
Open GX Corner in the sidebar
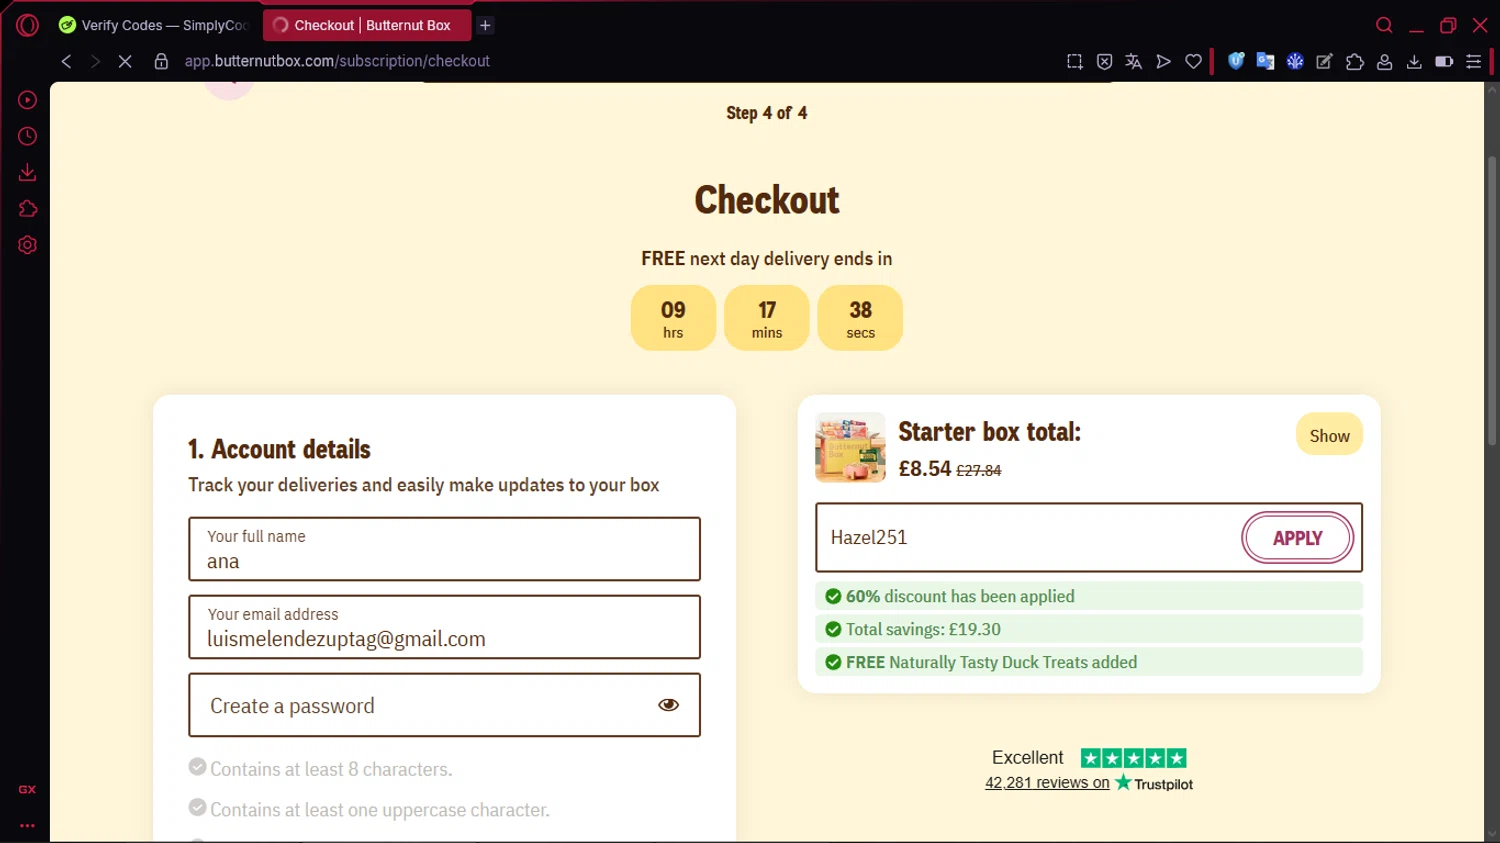[x=27, y=790]
